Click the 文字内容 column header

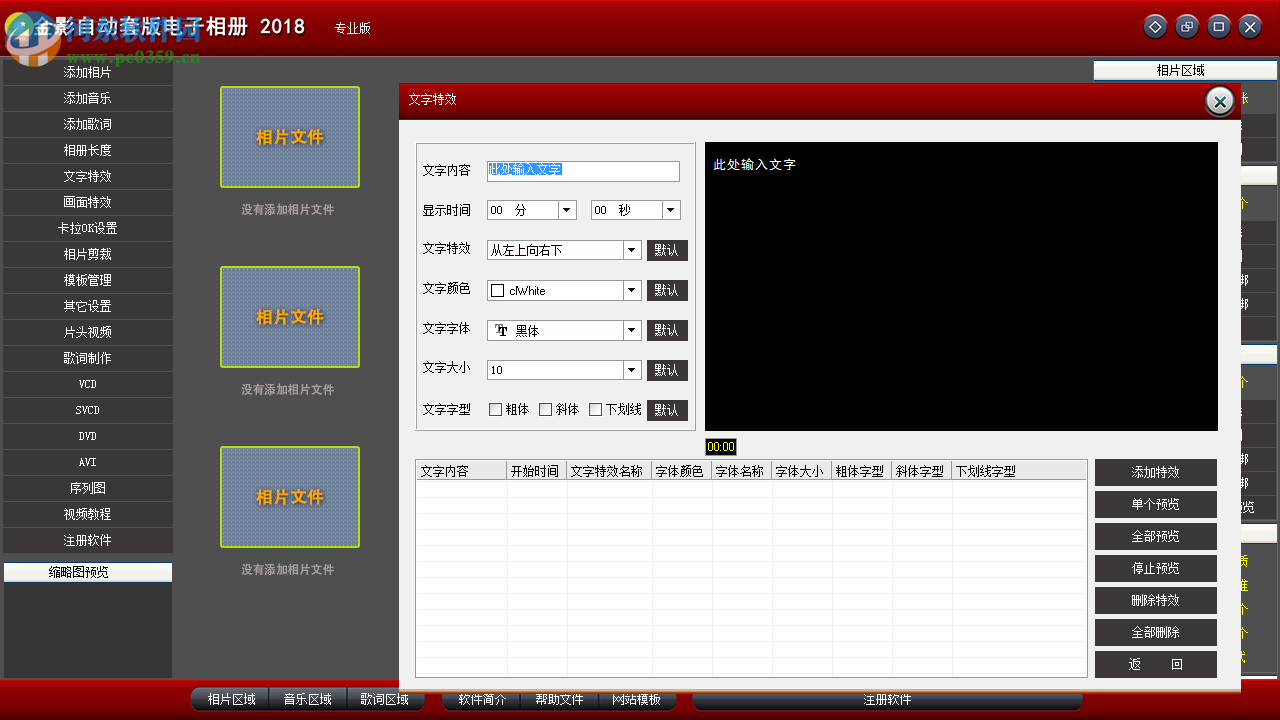click(x=462, y=471)
